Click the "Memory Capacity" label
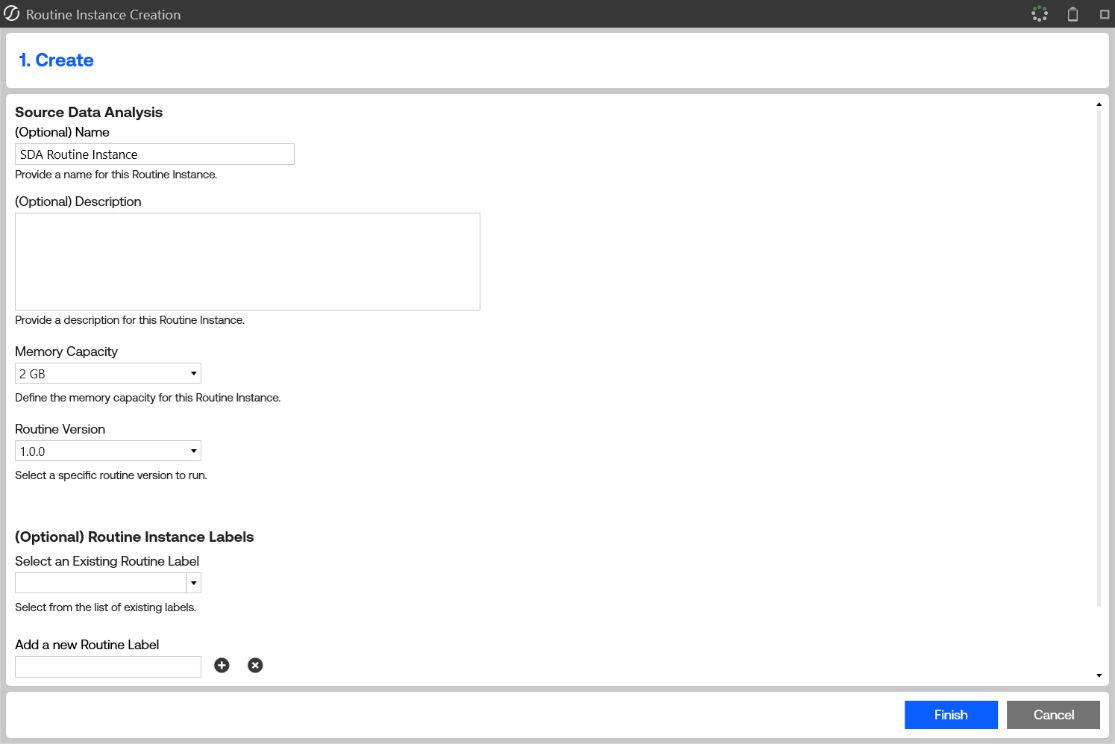 coord(66,351)
